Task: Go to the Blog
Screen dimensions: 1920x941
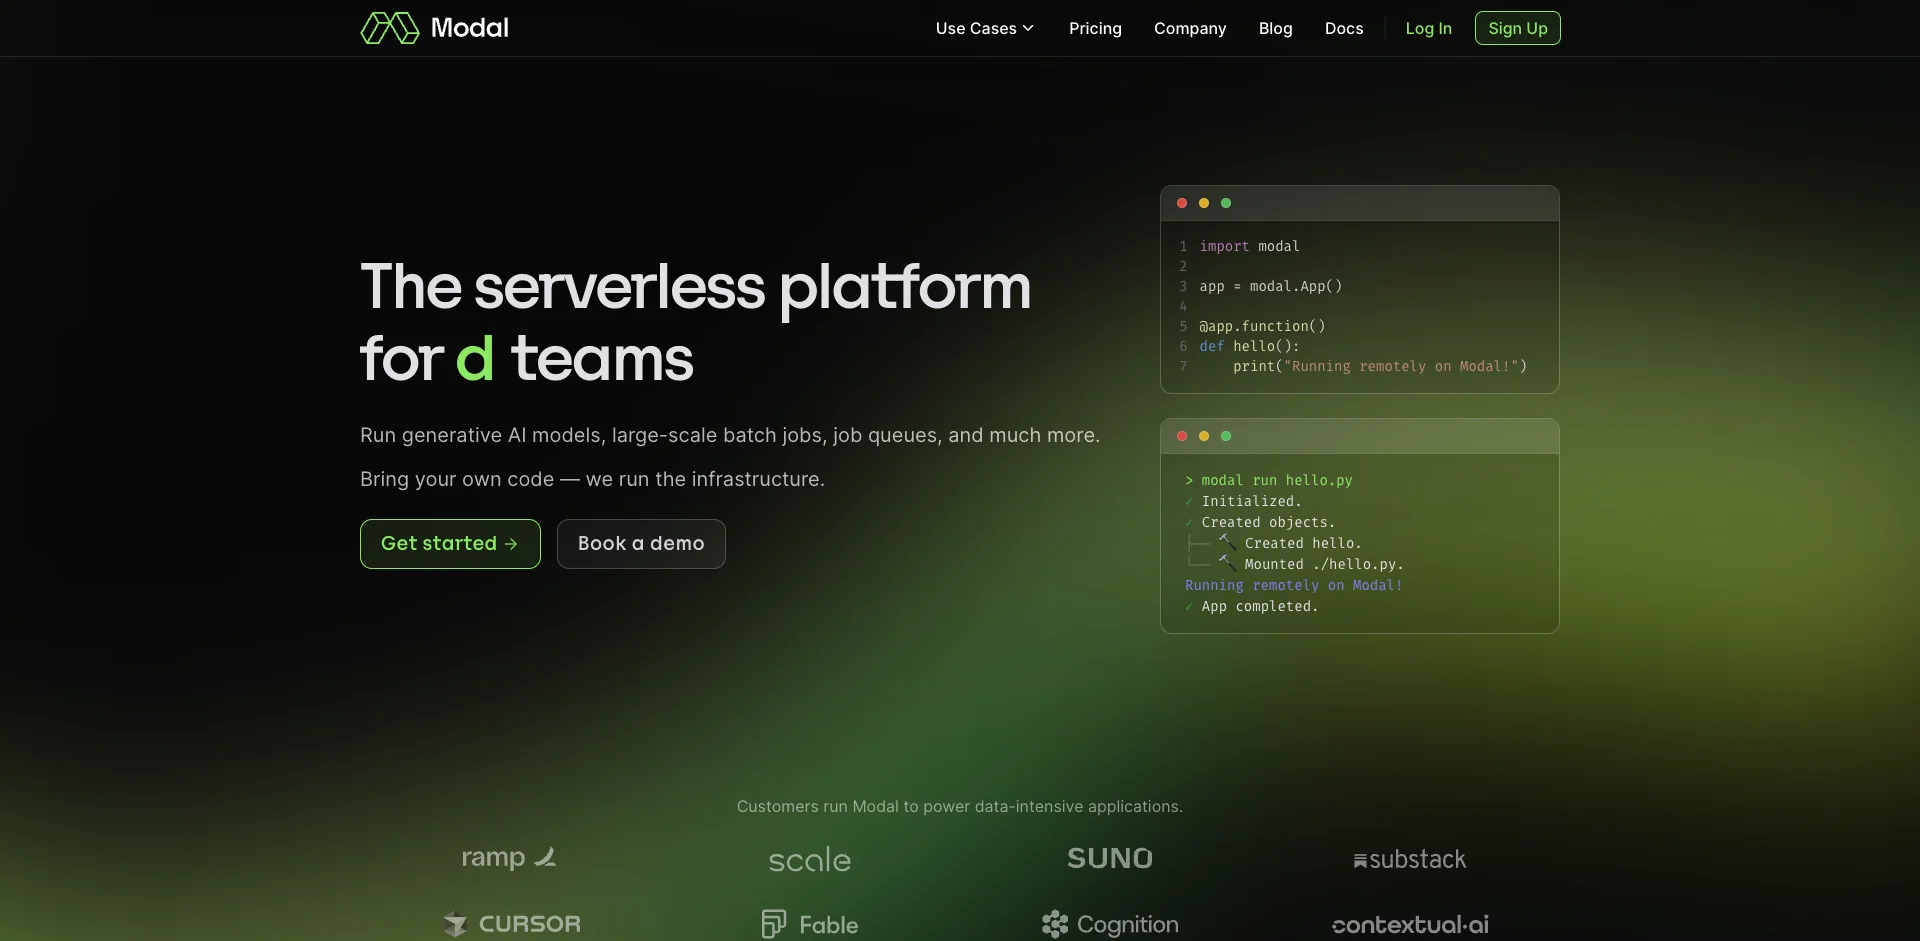Action: (x=1275, y=28)
